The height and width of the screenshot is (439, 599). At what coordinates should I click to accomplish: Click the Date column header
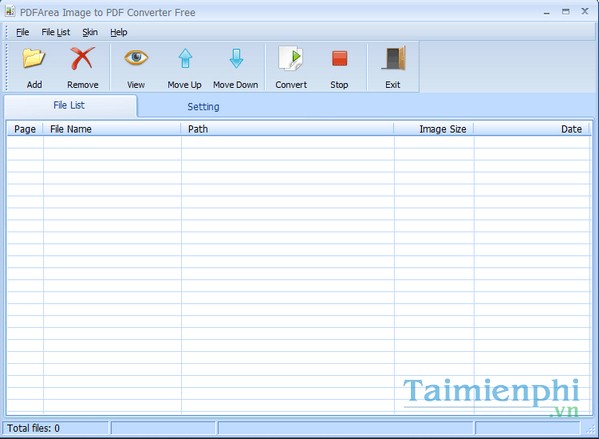click(532, 129)
